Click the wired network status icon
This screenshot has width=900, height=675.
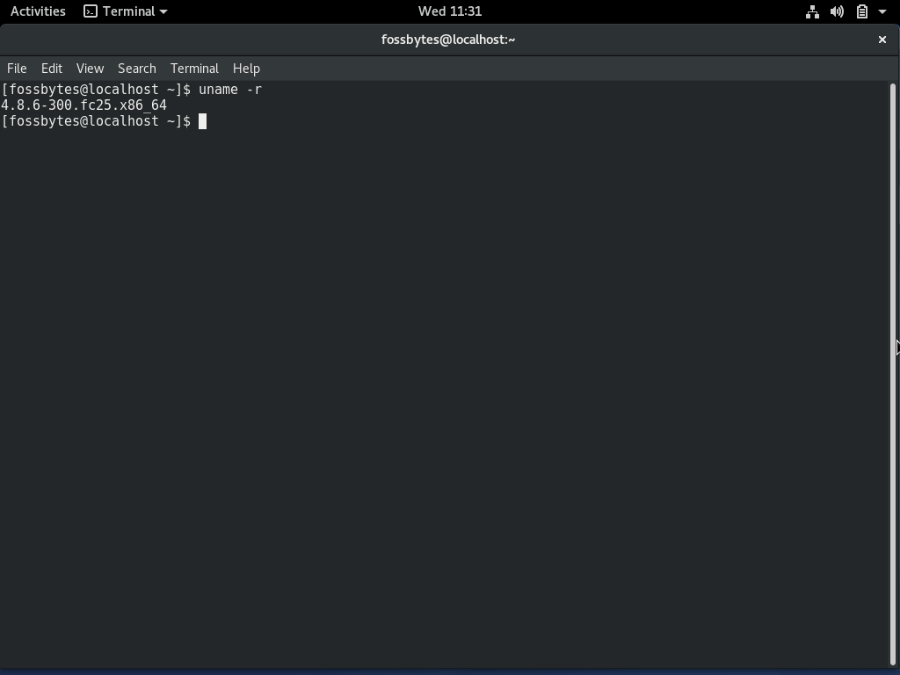click(x=812, y=12)
